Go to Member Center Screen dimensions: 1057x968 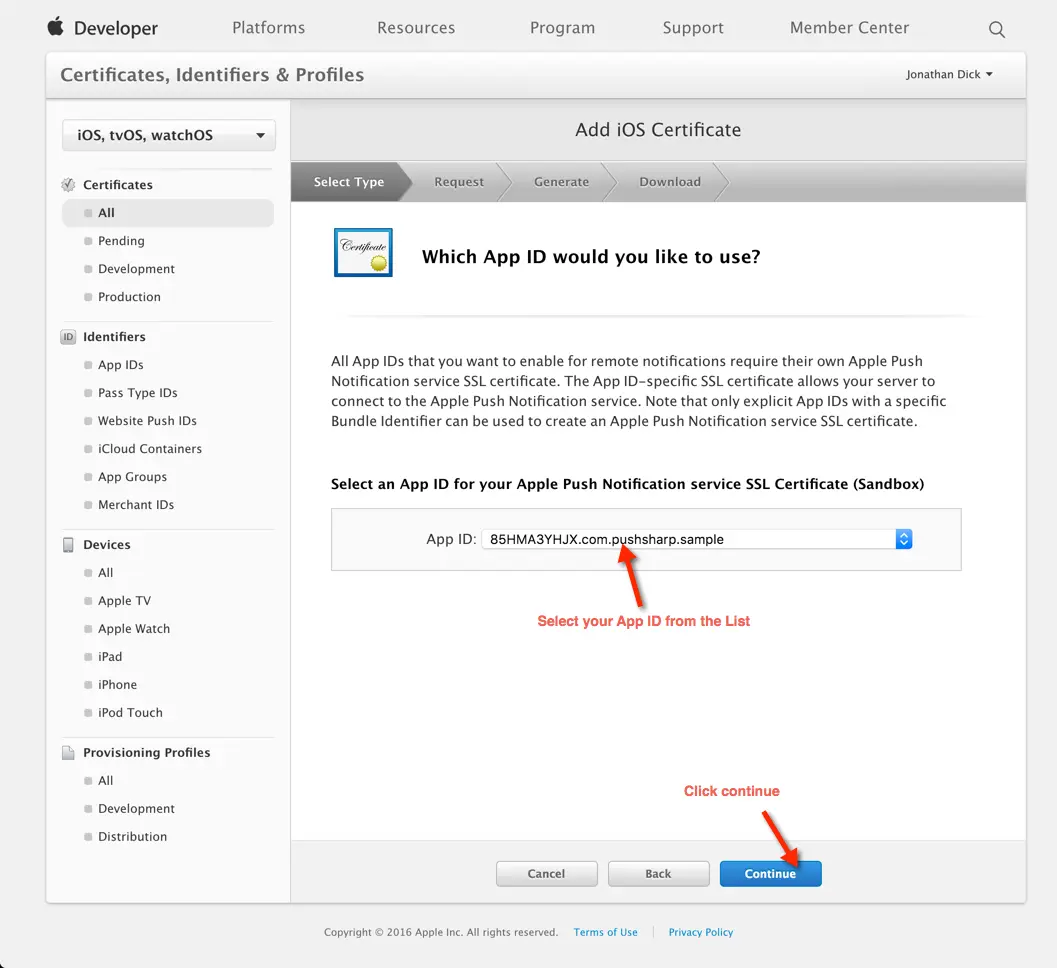[849, 28]
